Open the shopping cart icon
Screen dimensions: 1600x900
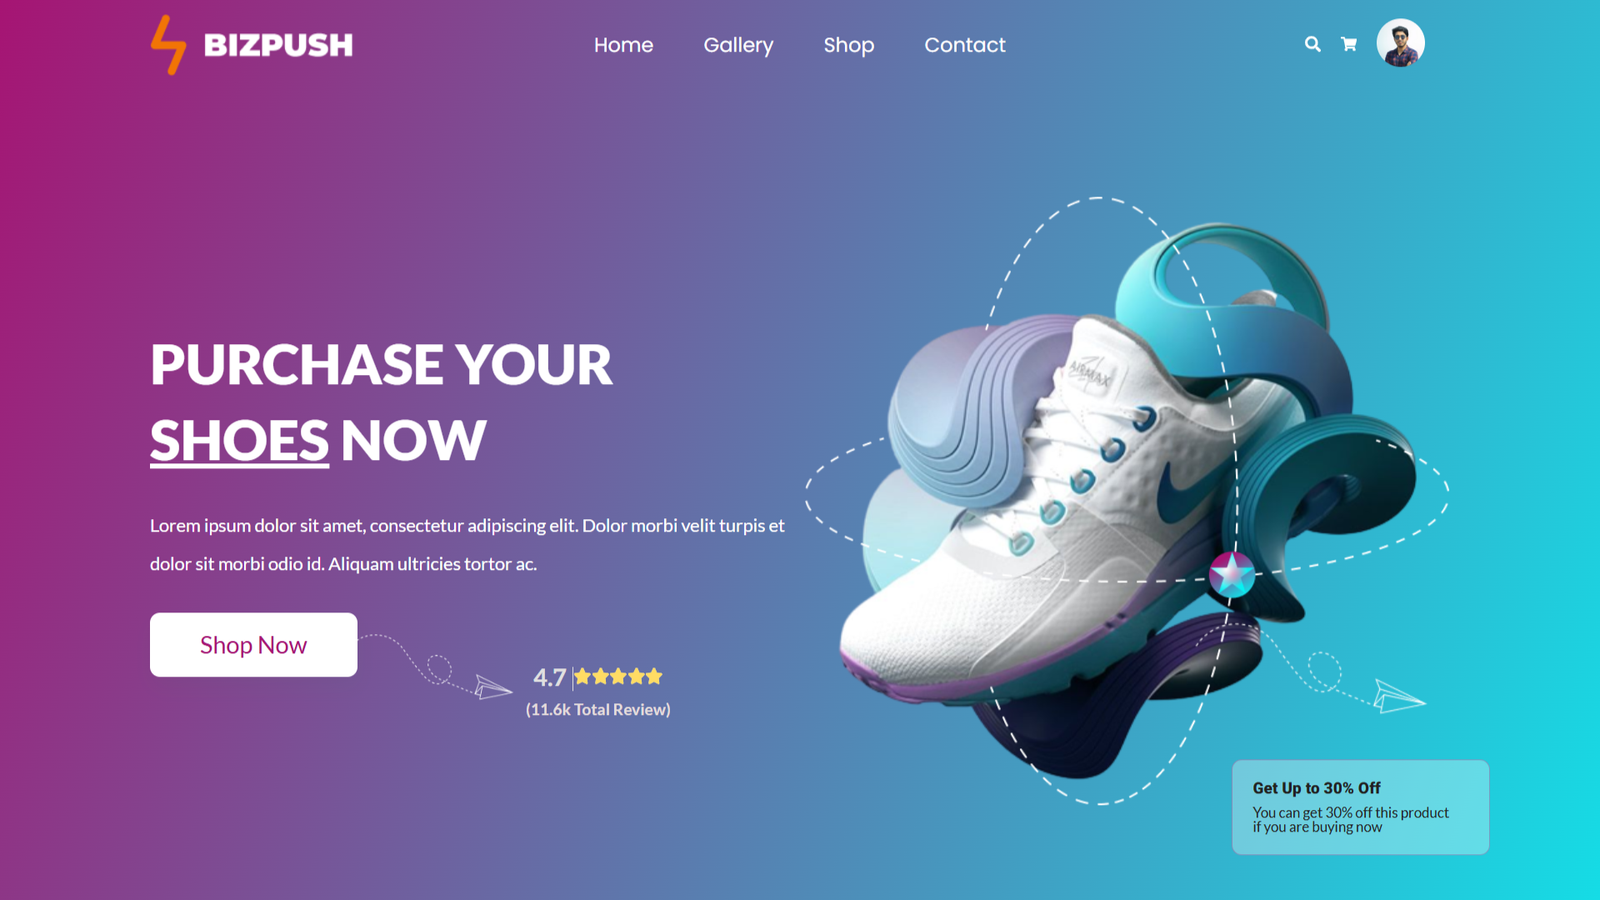[x=1349, y=44]
